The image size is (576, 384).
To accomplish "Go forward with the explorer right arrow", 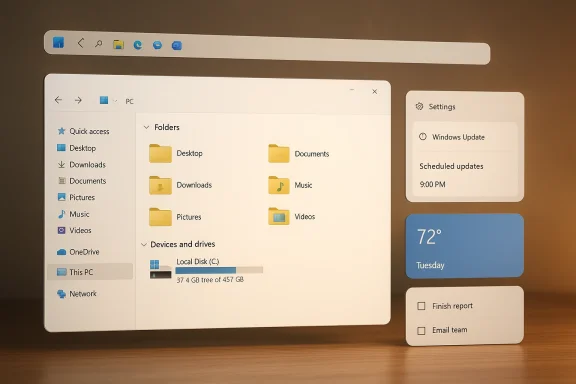I will coord(78,100).
